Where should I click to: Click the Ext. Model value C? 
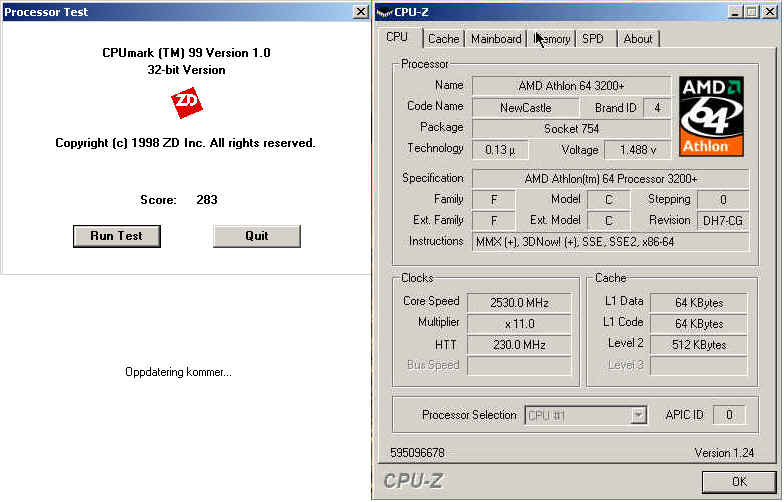(x=608, y=220)
